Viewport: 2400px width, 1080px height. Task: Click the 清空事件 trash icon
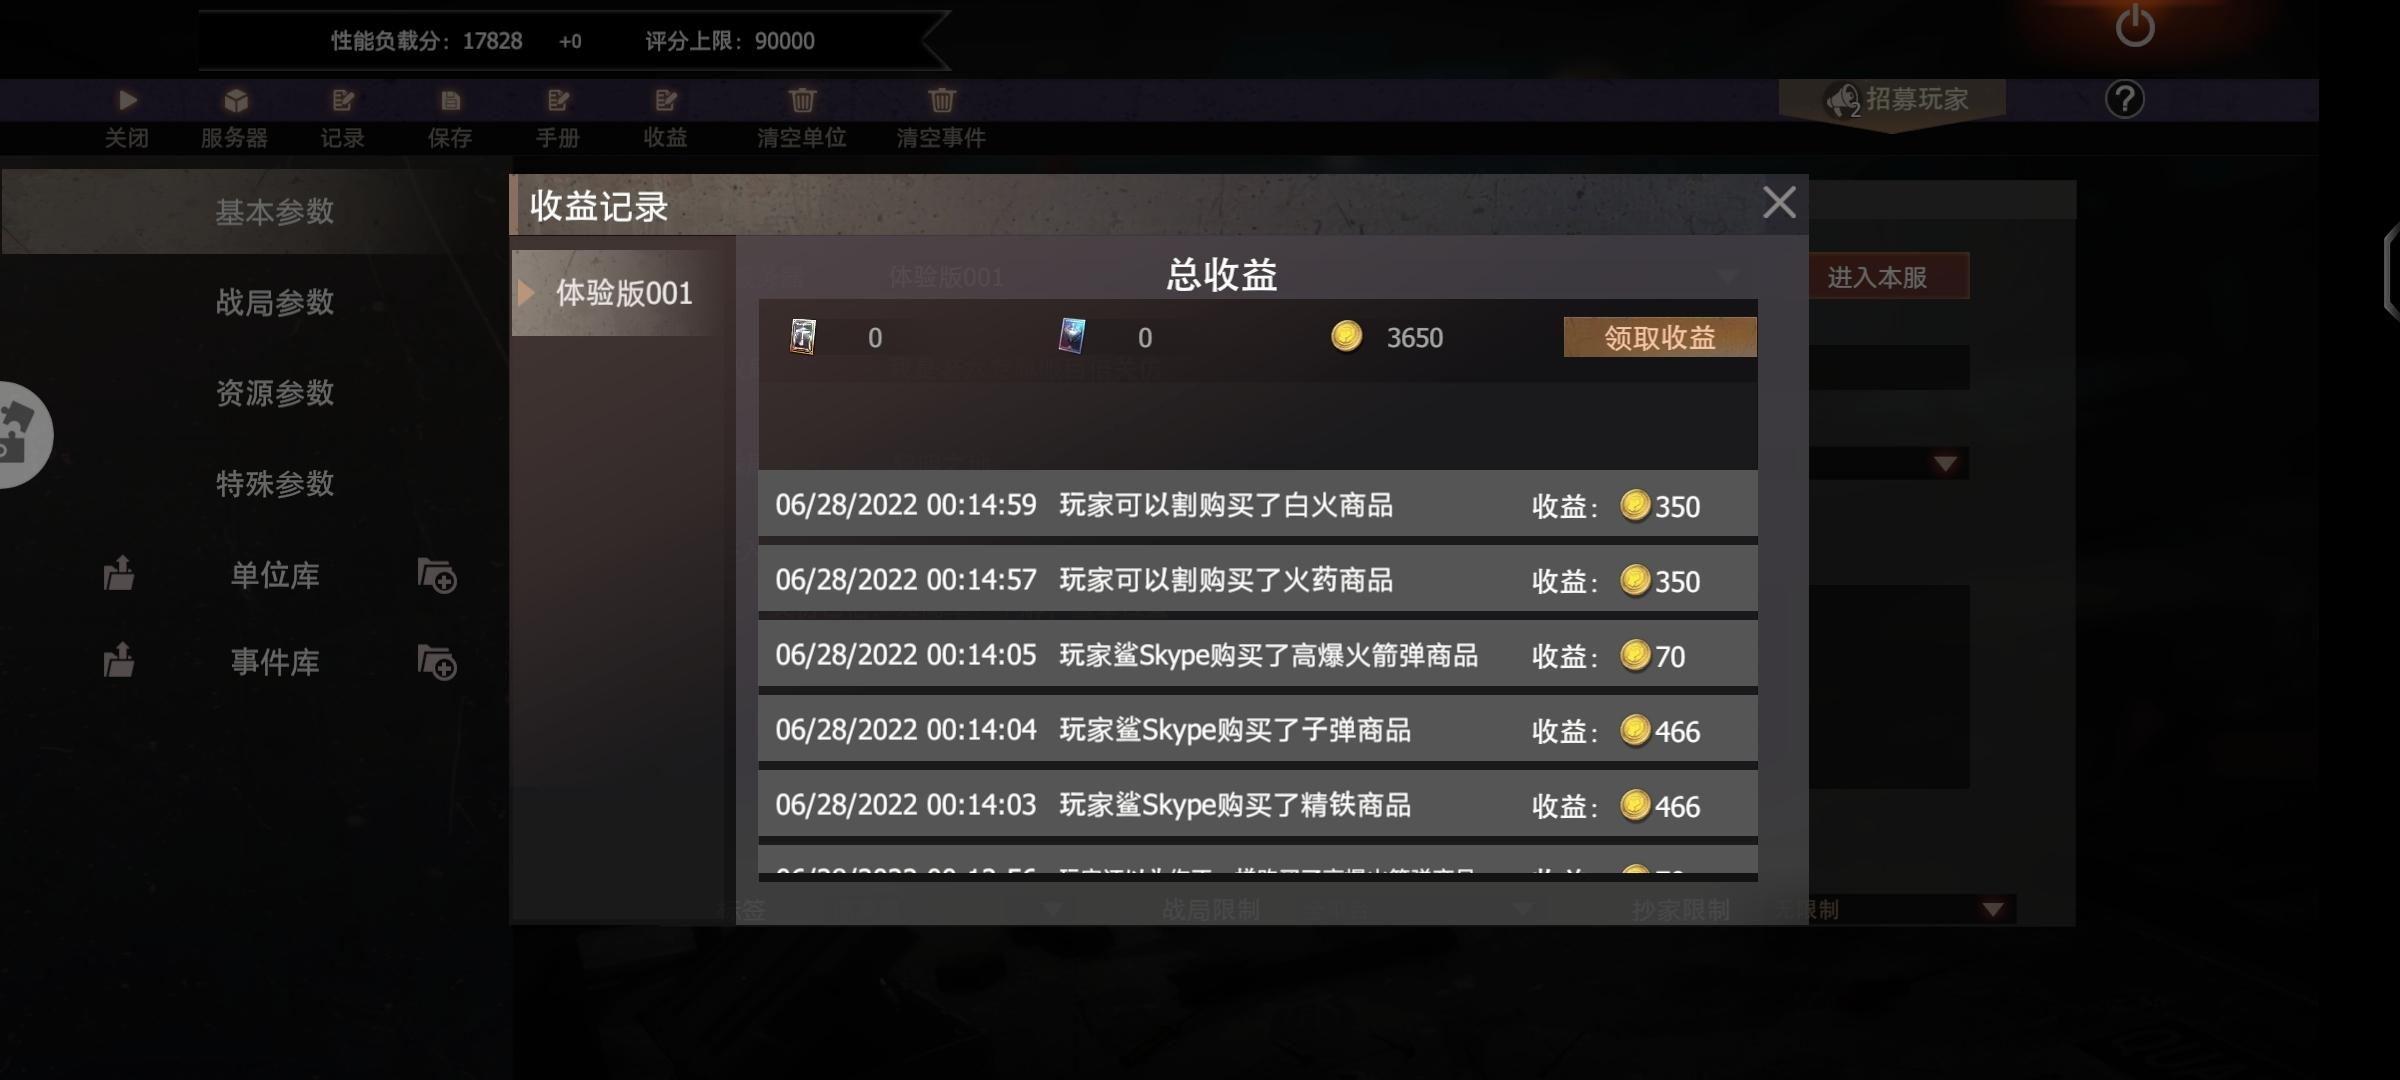[x=941, y=100]
